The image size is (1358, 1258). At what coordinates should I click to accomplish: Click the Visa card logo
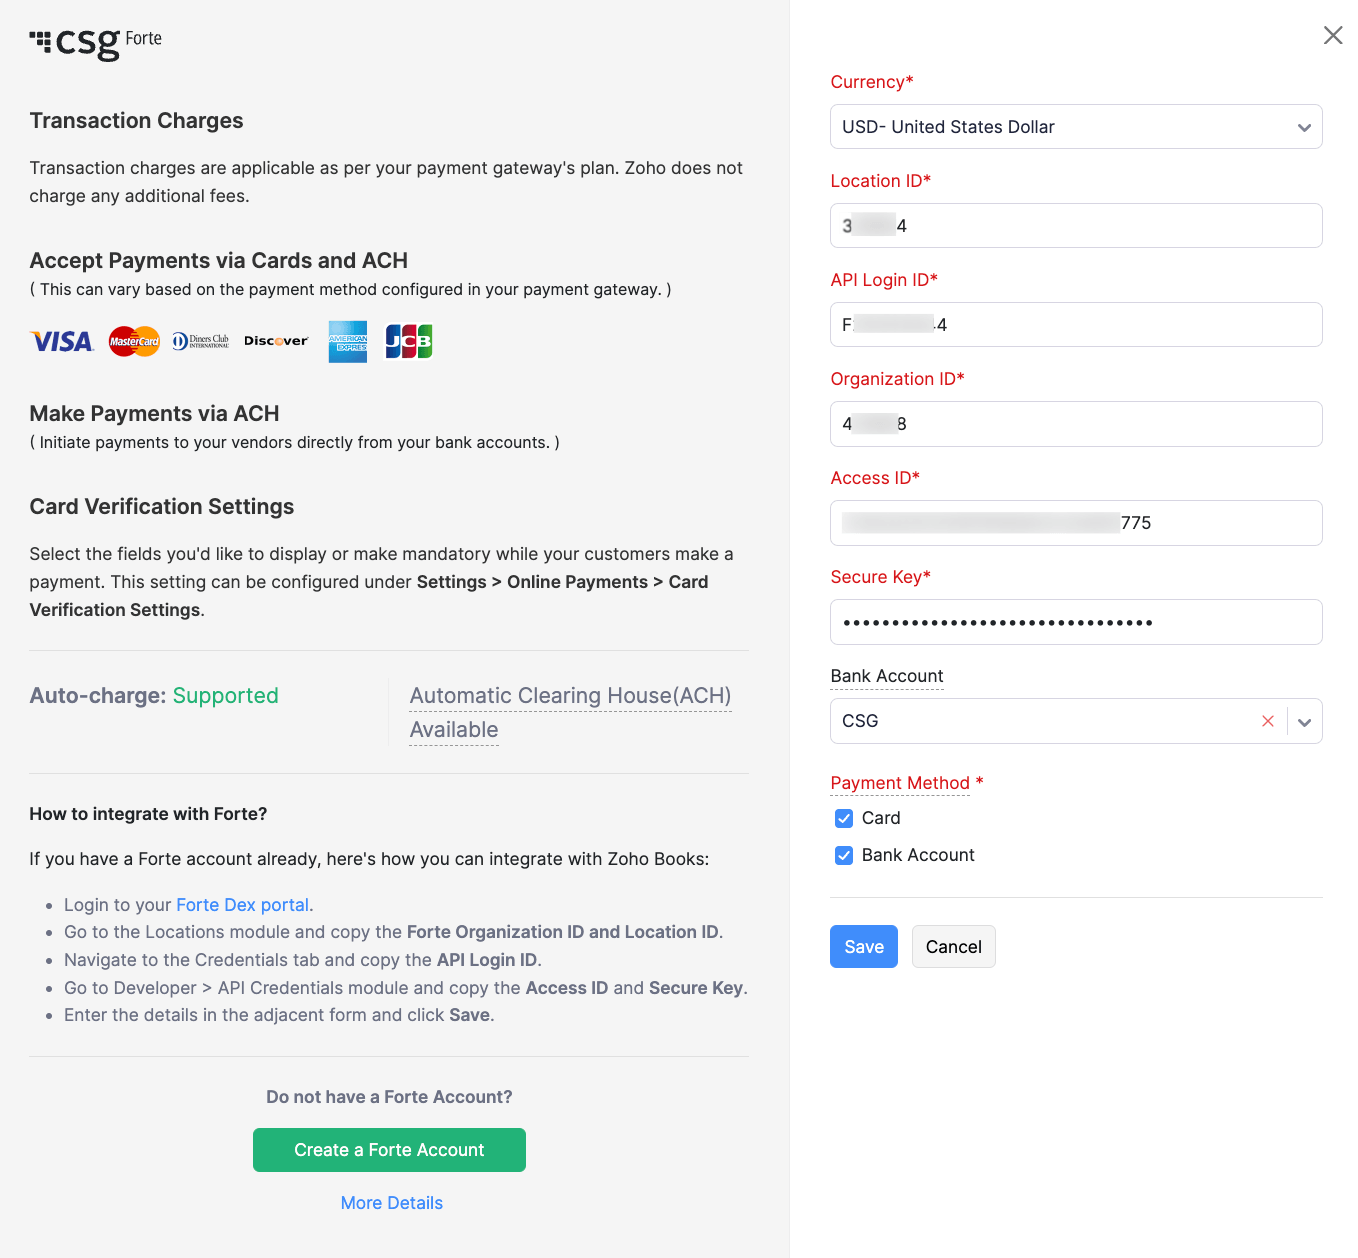[62, 342]
